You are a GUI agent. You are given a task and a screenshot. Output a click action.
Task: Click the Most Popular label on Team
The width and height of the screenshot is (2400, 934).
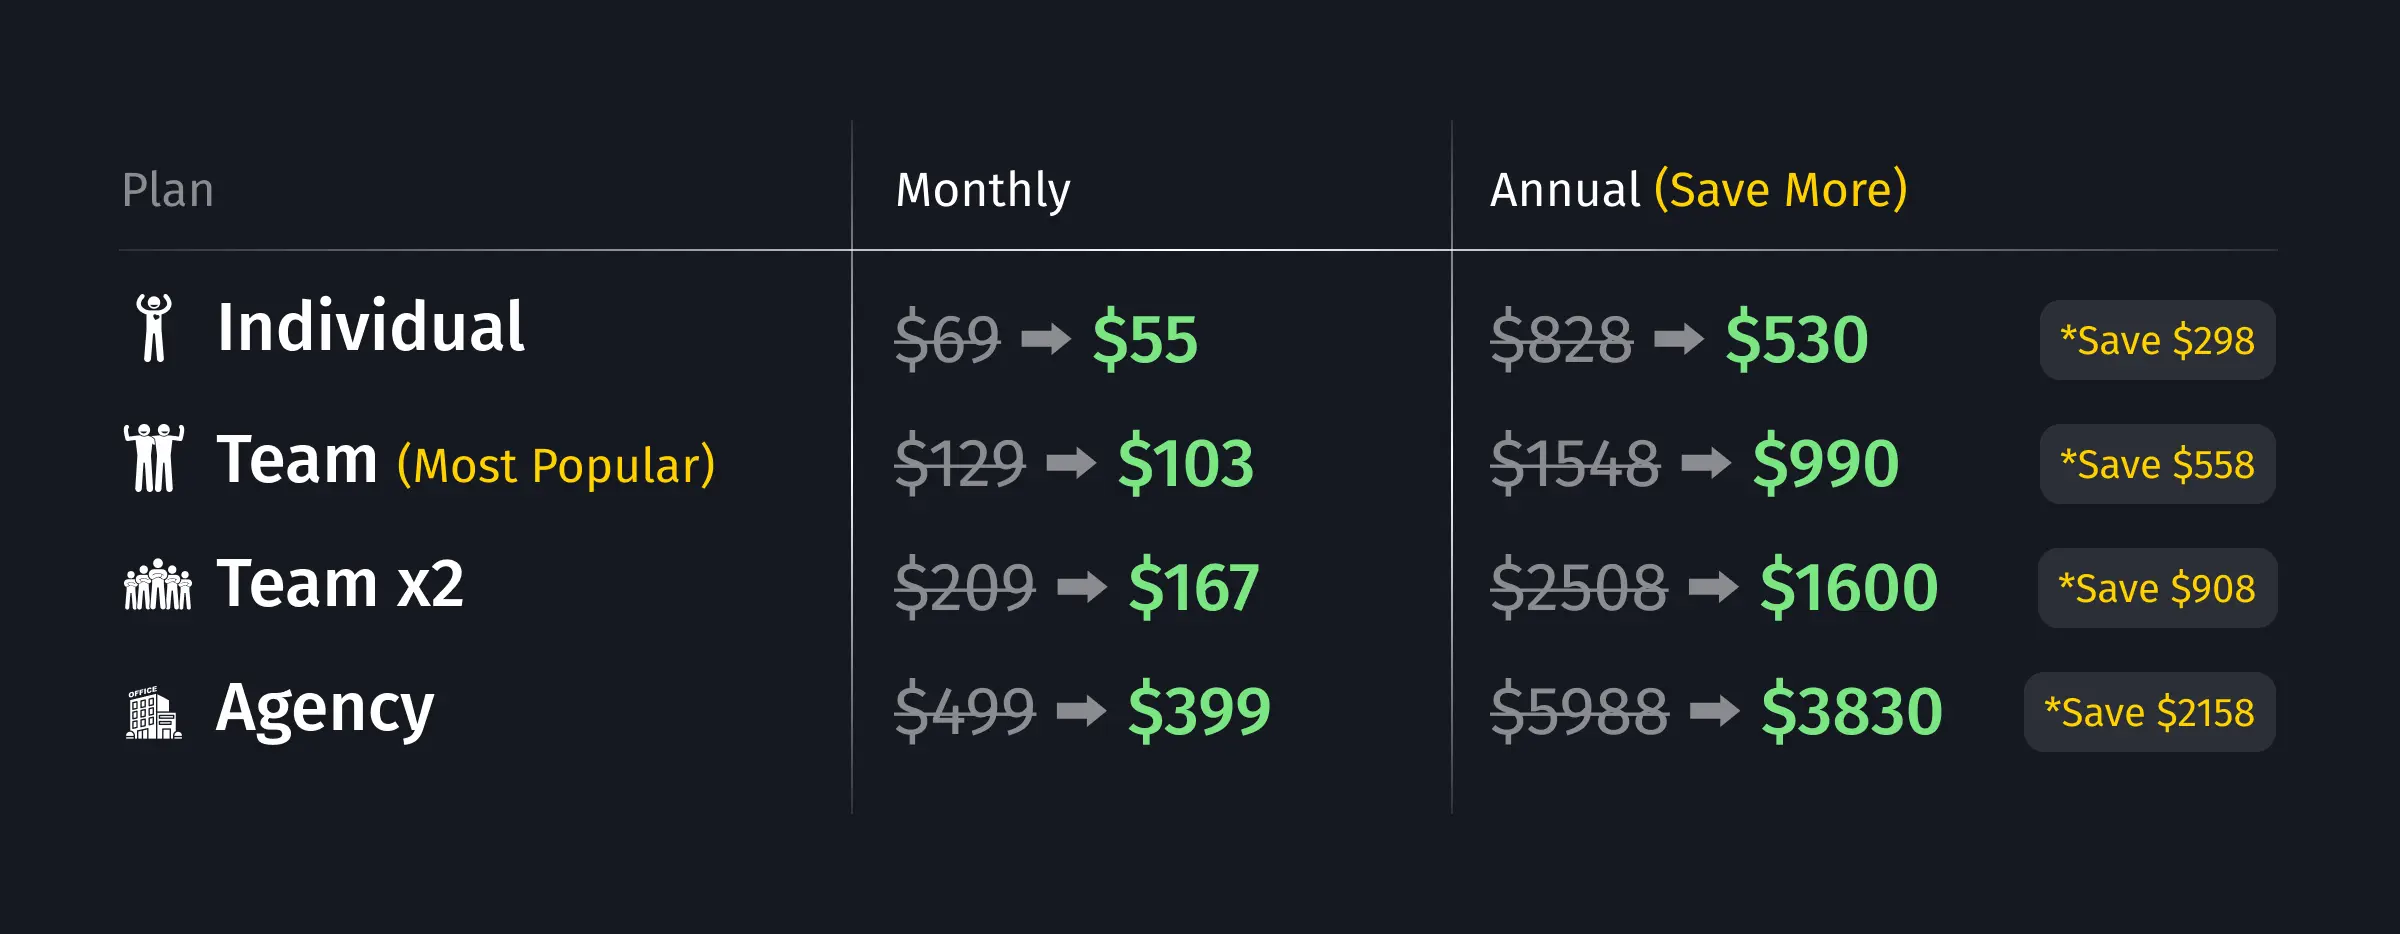point(556,466)
